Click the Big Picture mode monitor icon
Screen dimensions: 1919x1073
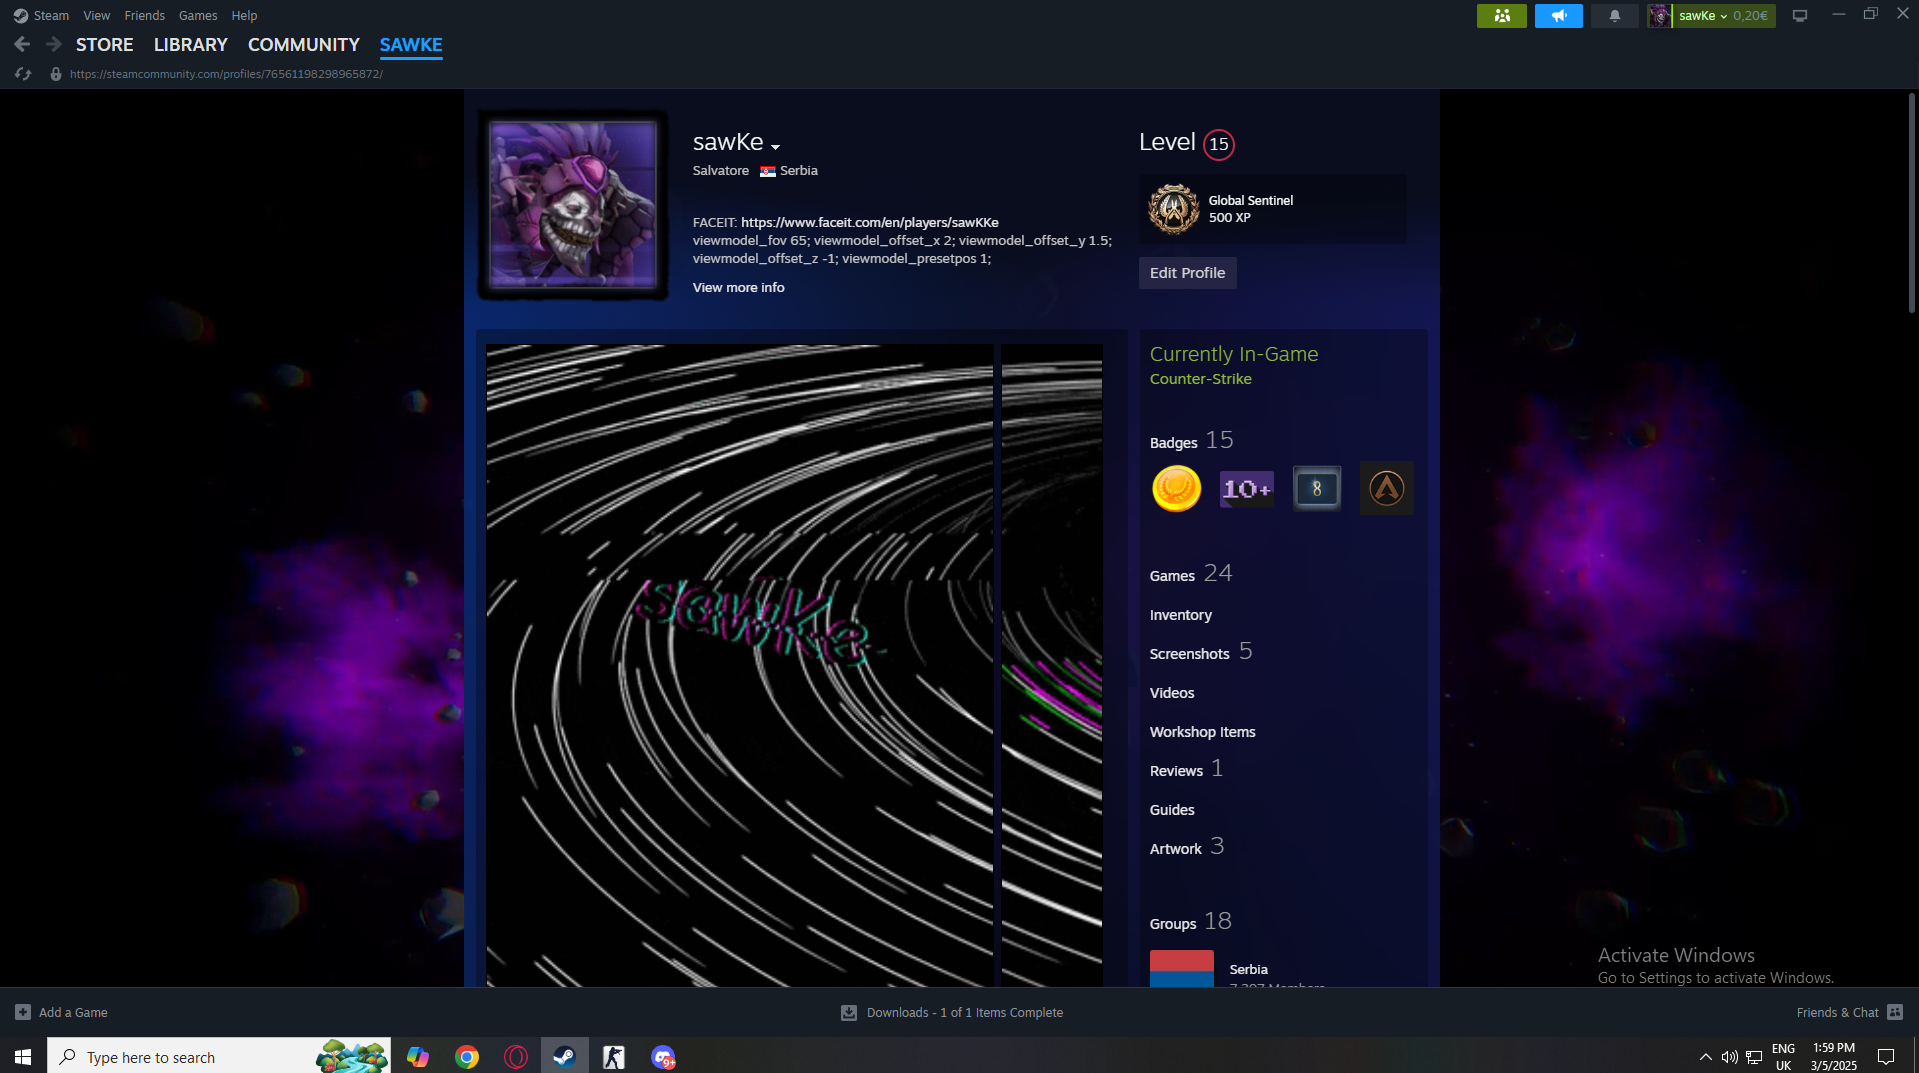tap(1800, 16)
